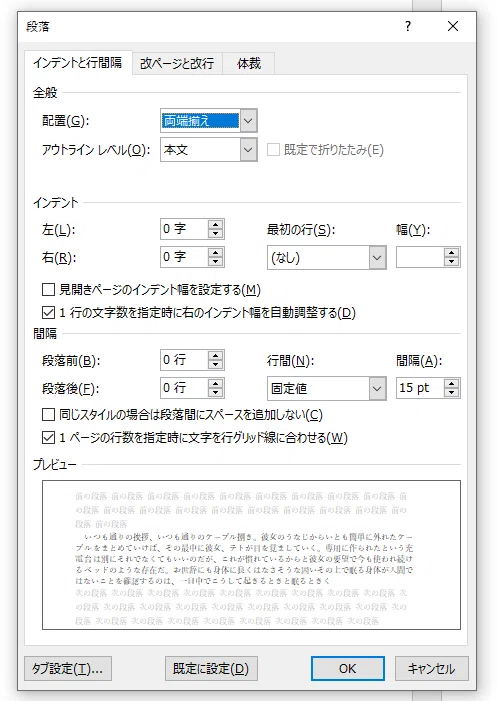Click the 間隔 field showing 15 pt
This screenshot has height=701, width=498.
(420, 388)
